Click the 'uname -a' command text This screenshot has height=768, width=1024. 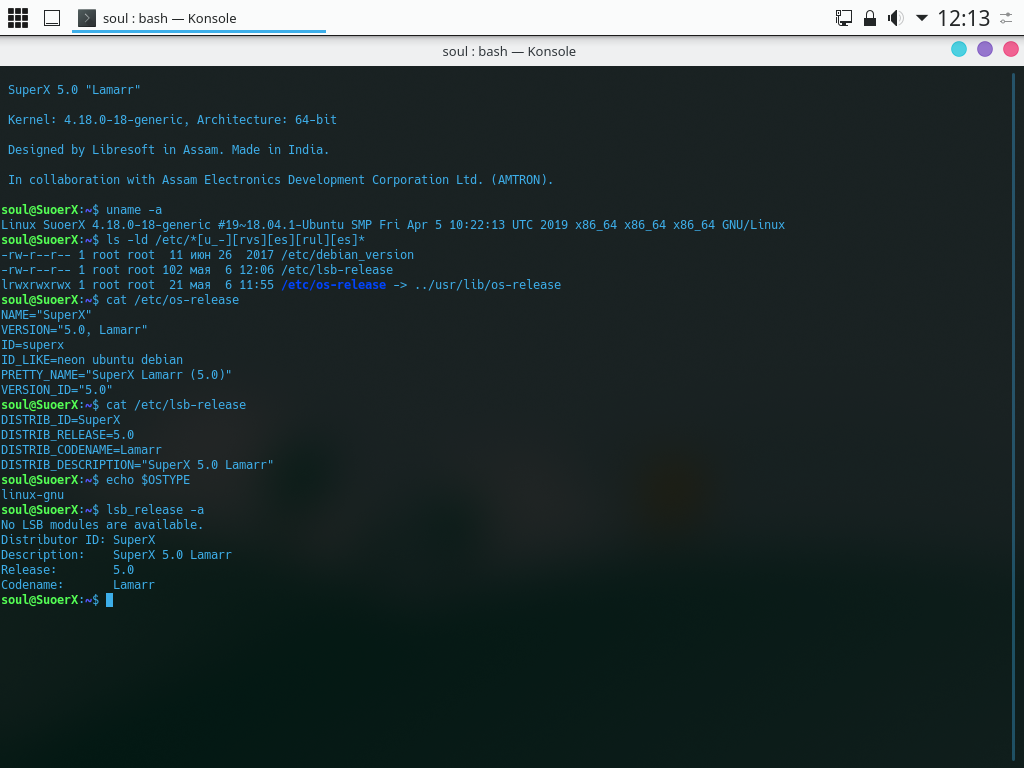tap(134, 210)
